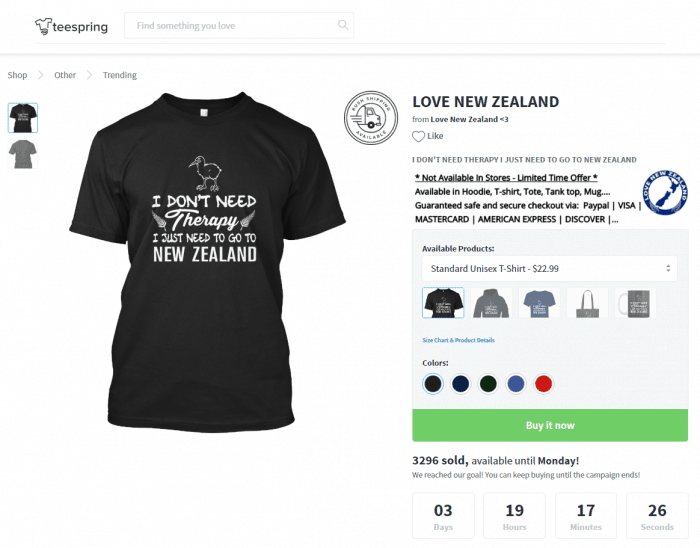Choose the dark green color swatch

pos(488,384)
